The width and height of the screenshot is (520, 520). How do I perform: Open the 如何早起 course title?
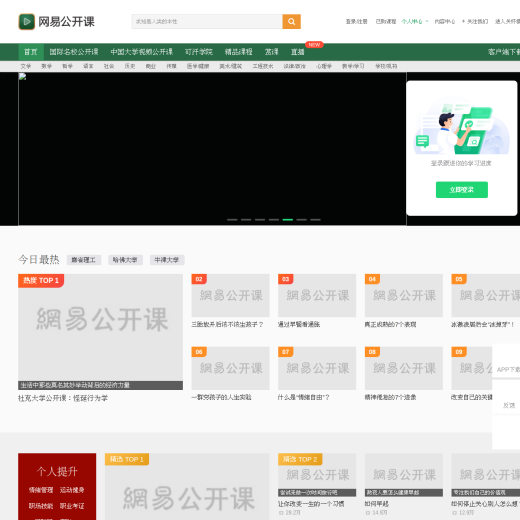(x=377, y=504)
